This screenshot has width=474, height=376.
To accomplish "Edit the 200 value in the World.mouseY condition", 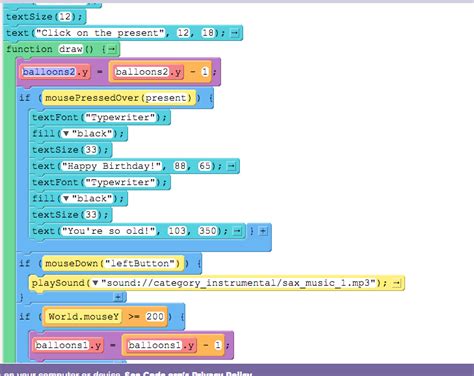I will 155,317.
